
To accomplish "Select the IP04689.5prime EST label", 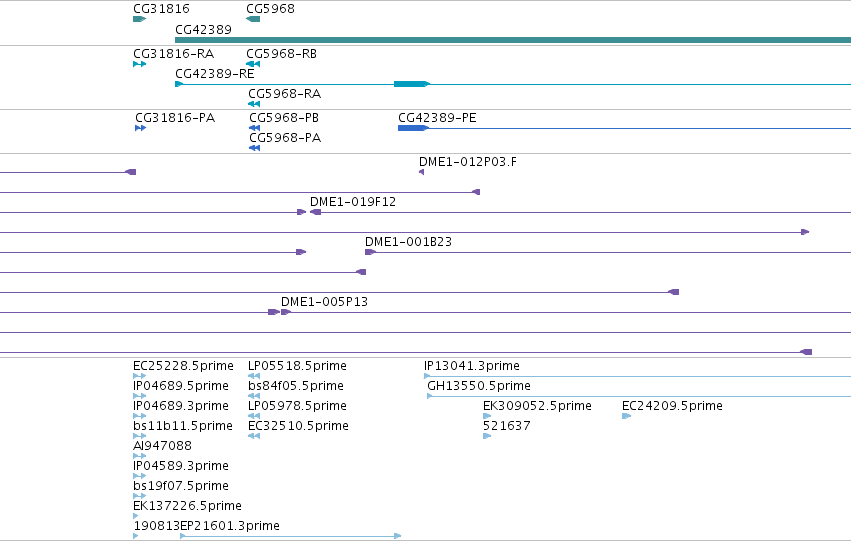I will click(181, 386).
